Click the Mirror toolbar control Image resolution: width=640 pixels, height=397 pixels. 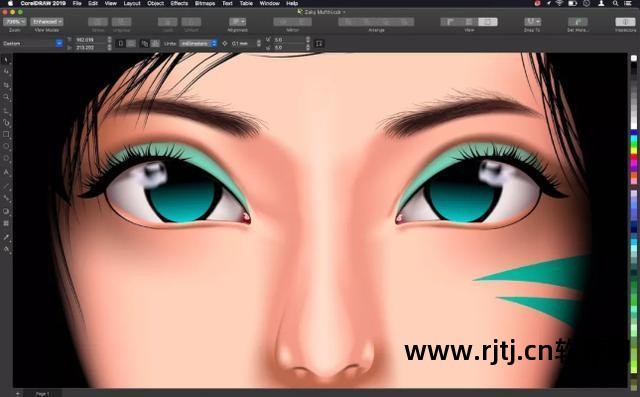click(x=293, y=22)
